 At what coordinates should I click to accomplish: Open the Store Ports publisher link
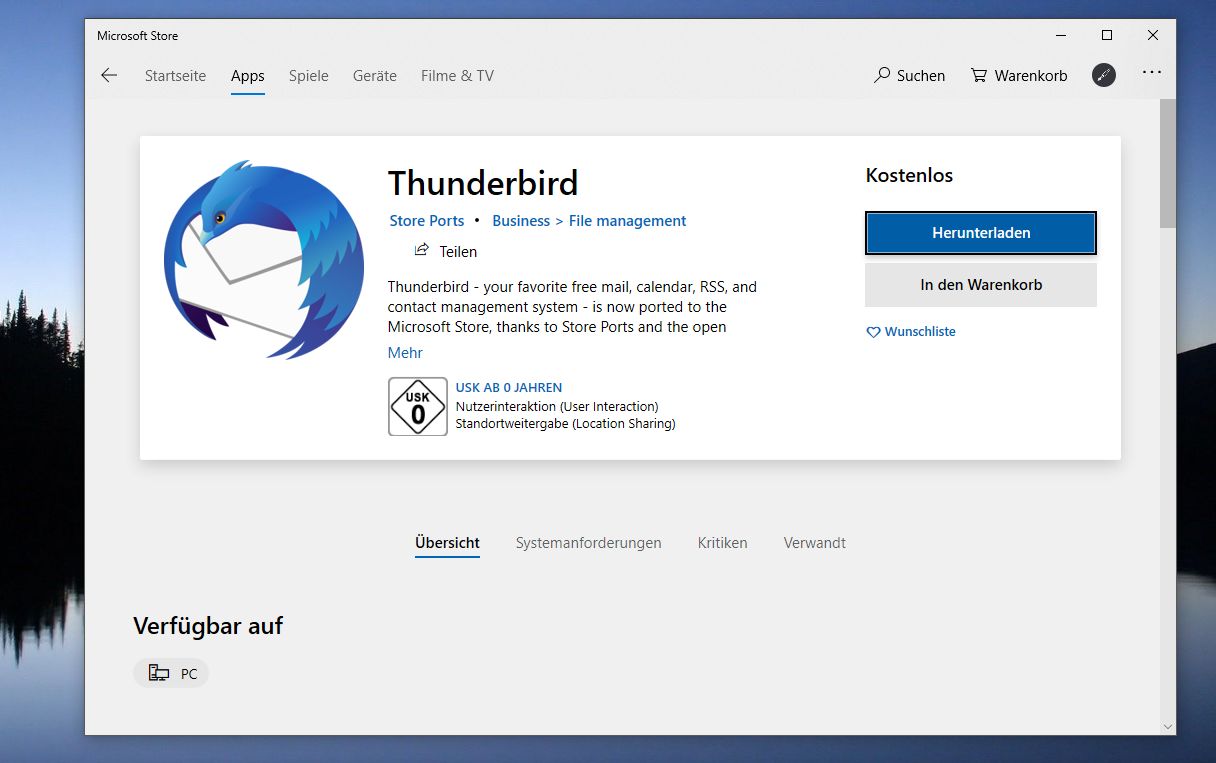[427, 221]
